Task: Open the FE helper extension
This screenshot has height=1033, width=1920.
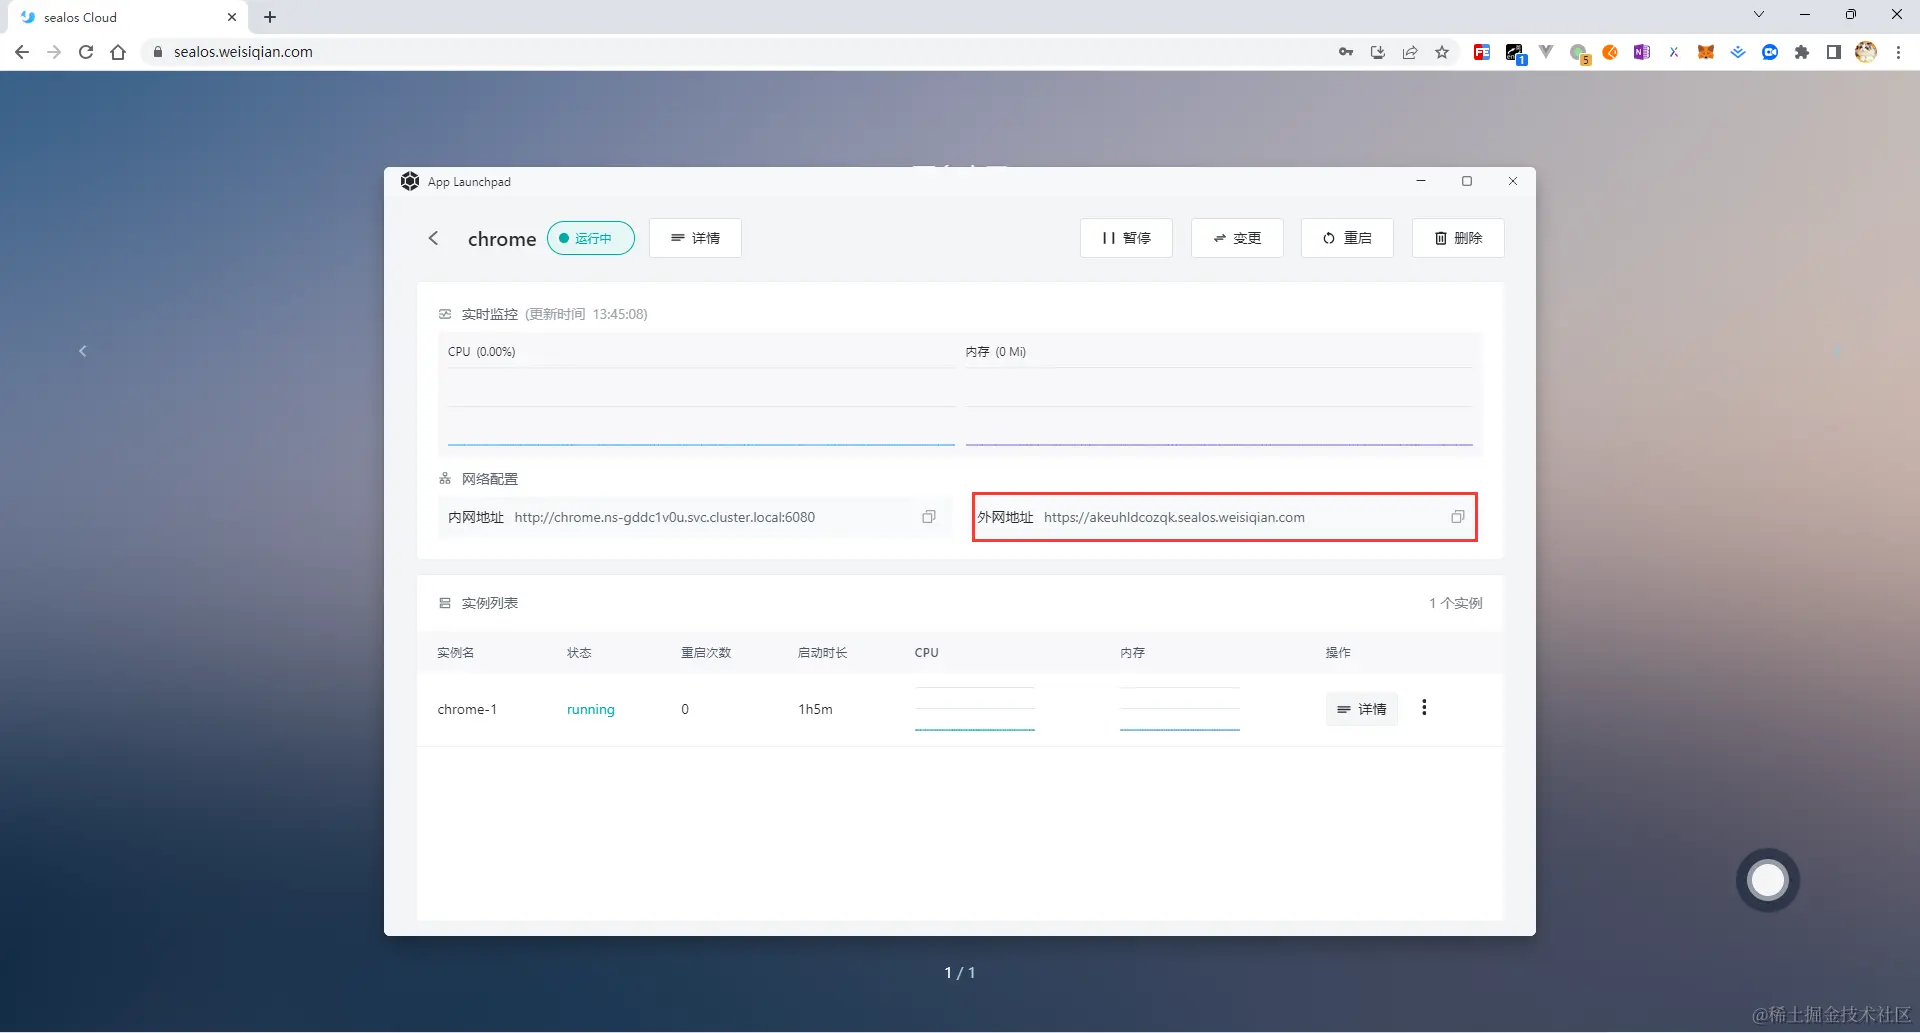Action: tap(1482, 52)
